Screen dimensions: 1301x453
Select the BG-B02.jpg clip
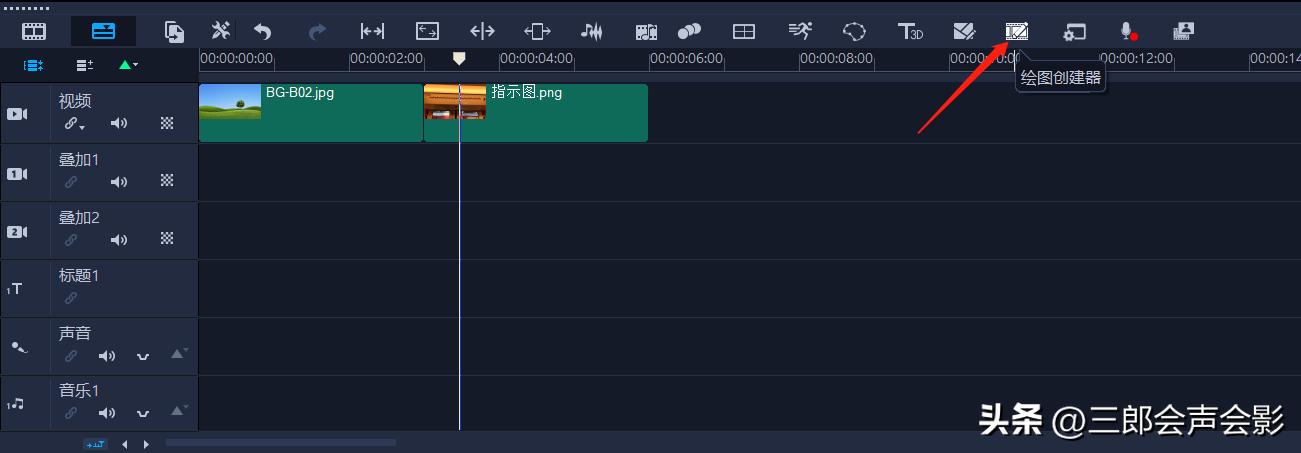[x=311, y=113]
